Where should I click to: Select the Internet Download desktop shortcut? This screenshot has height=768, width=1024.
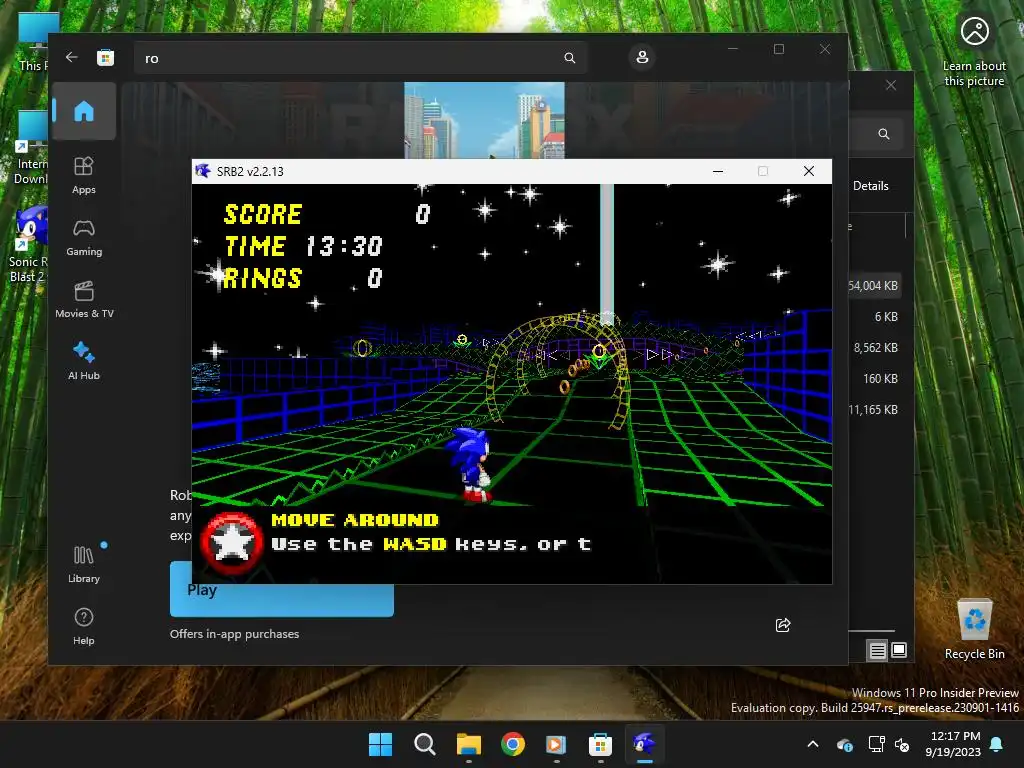[x=30, y=148]
